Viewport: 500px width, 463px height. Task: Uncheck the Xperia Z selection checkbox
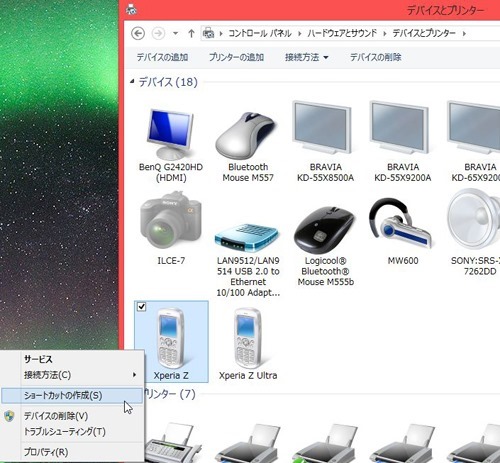(142, 307)
